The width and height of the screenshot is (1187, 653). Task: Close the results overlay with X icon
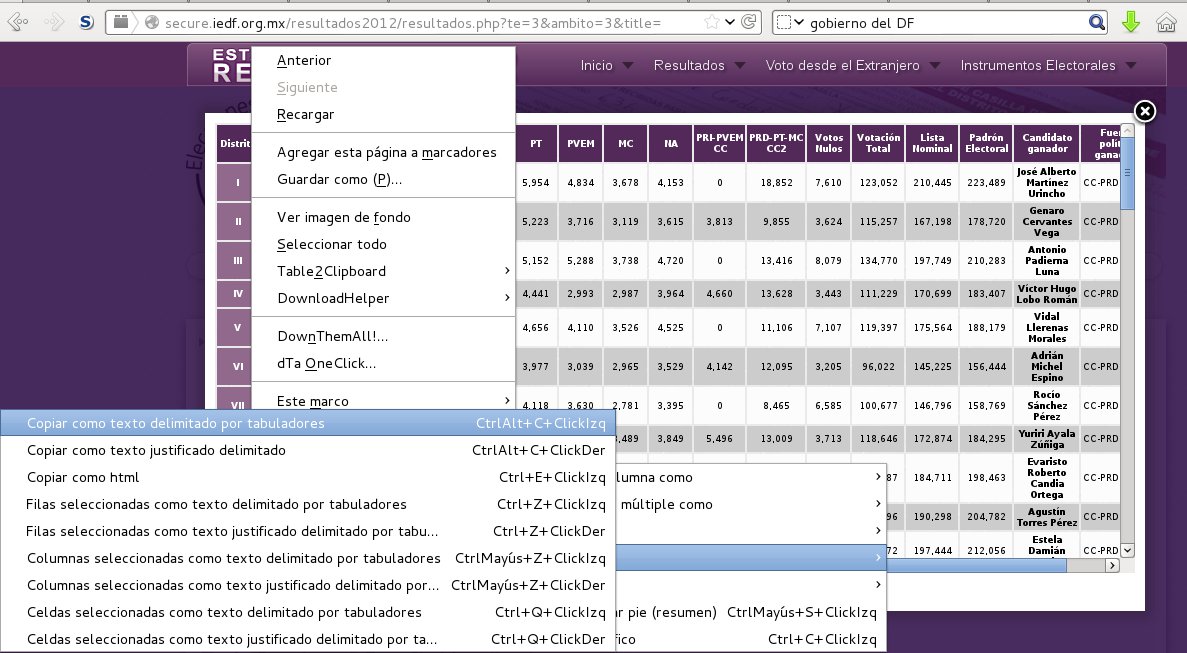click(x=1146, y=110)
